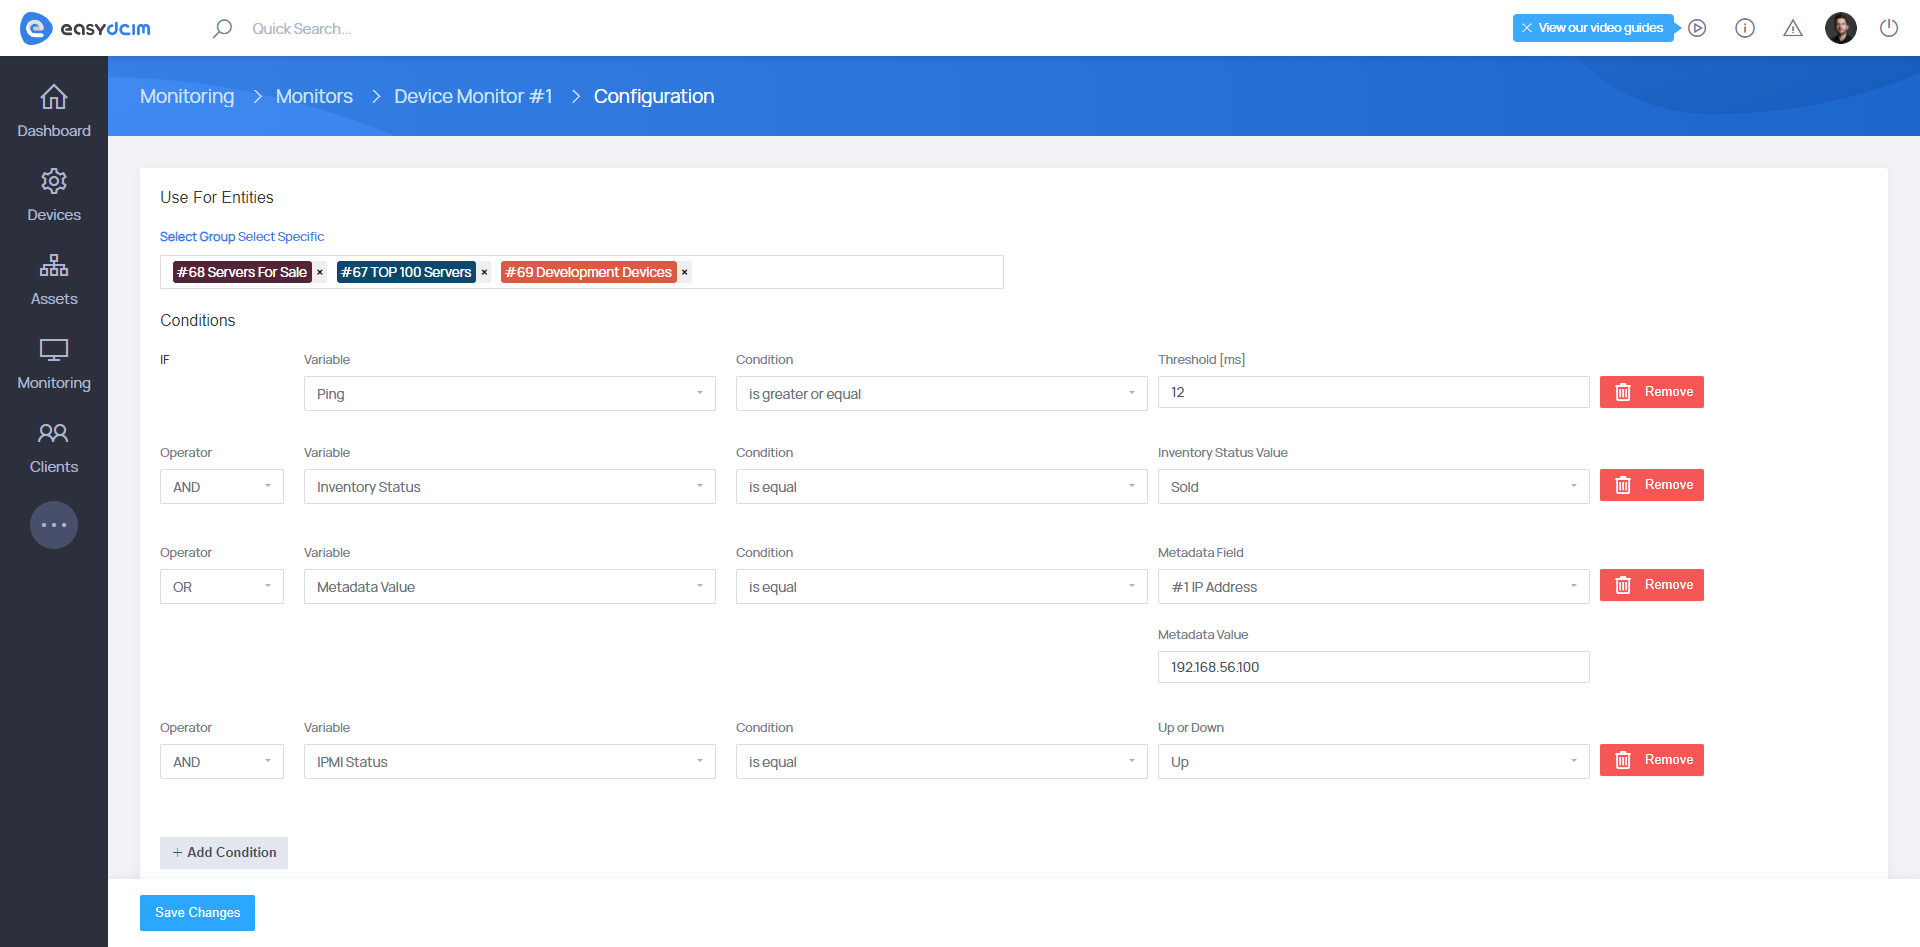Click the Quick Search magnifier icon
1920x947 pixels.
pos(222,28)
